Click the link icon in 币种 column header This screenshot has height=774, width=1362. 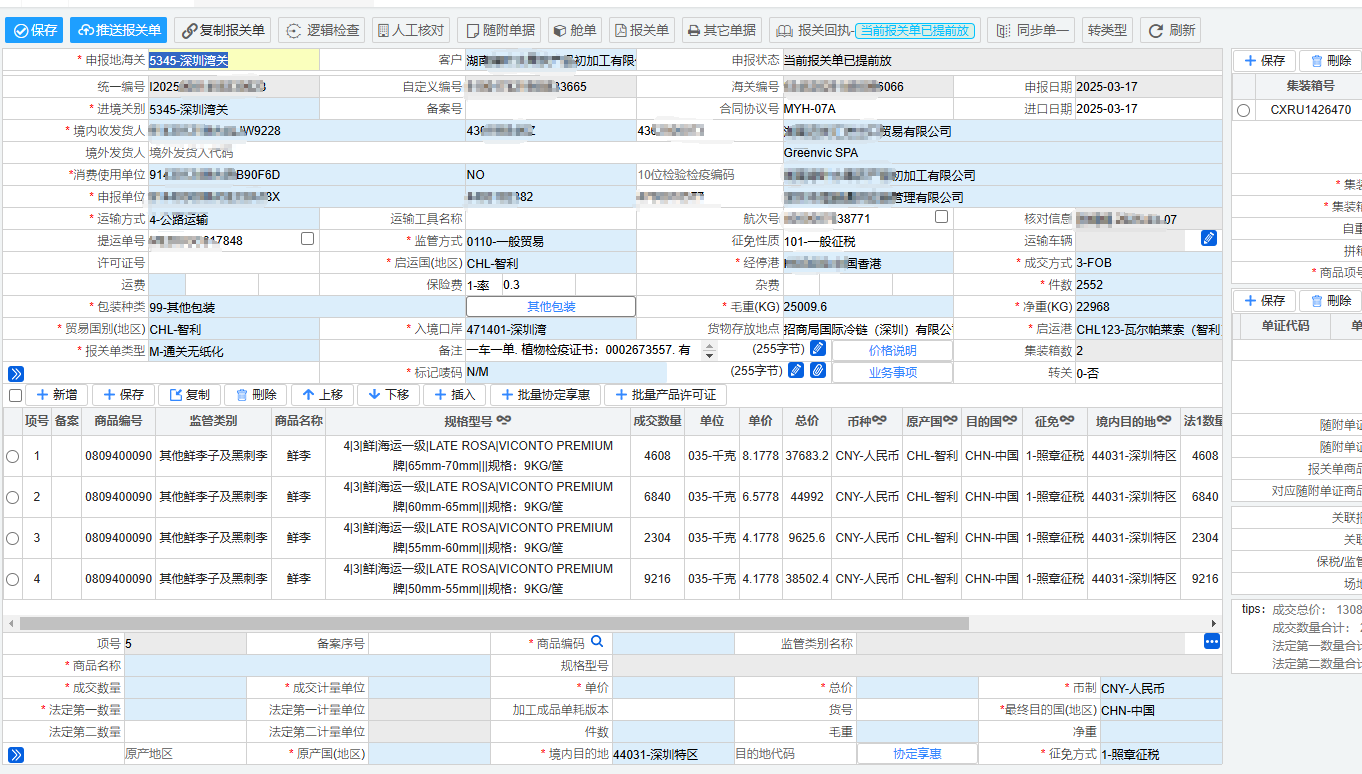879,420
